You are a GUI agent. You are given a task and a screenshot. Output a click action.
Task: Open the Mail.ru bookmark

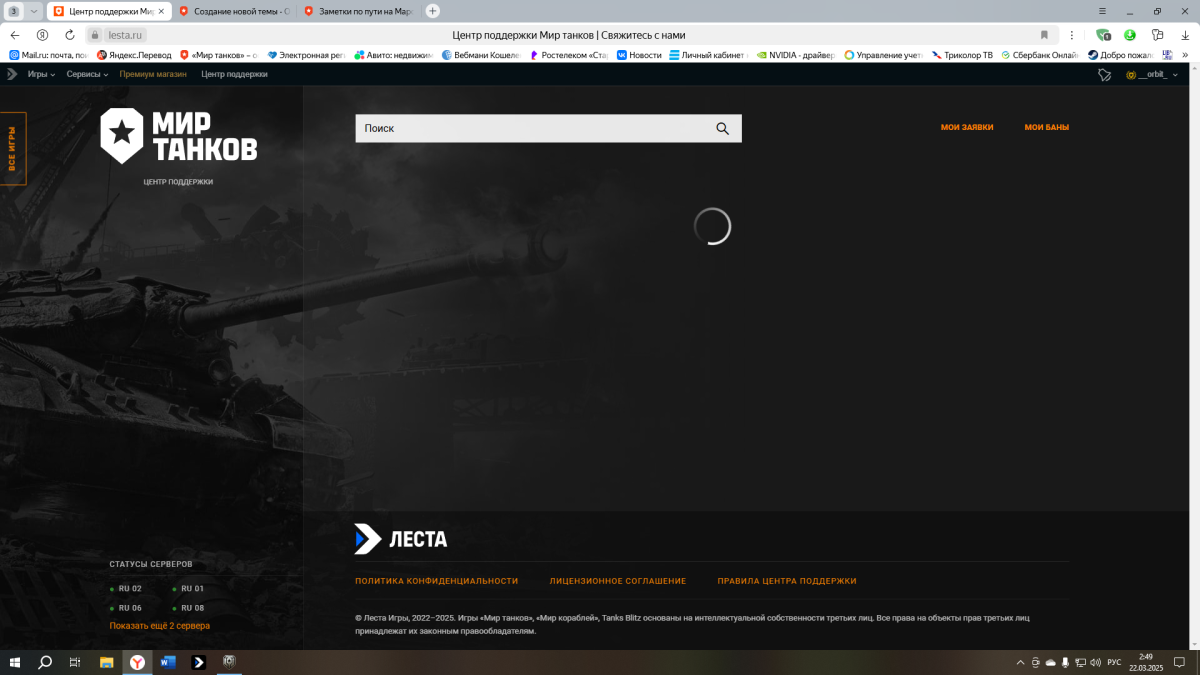[48, 55]
